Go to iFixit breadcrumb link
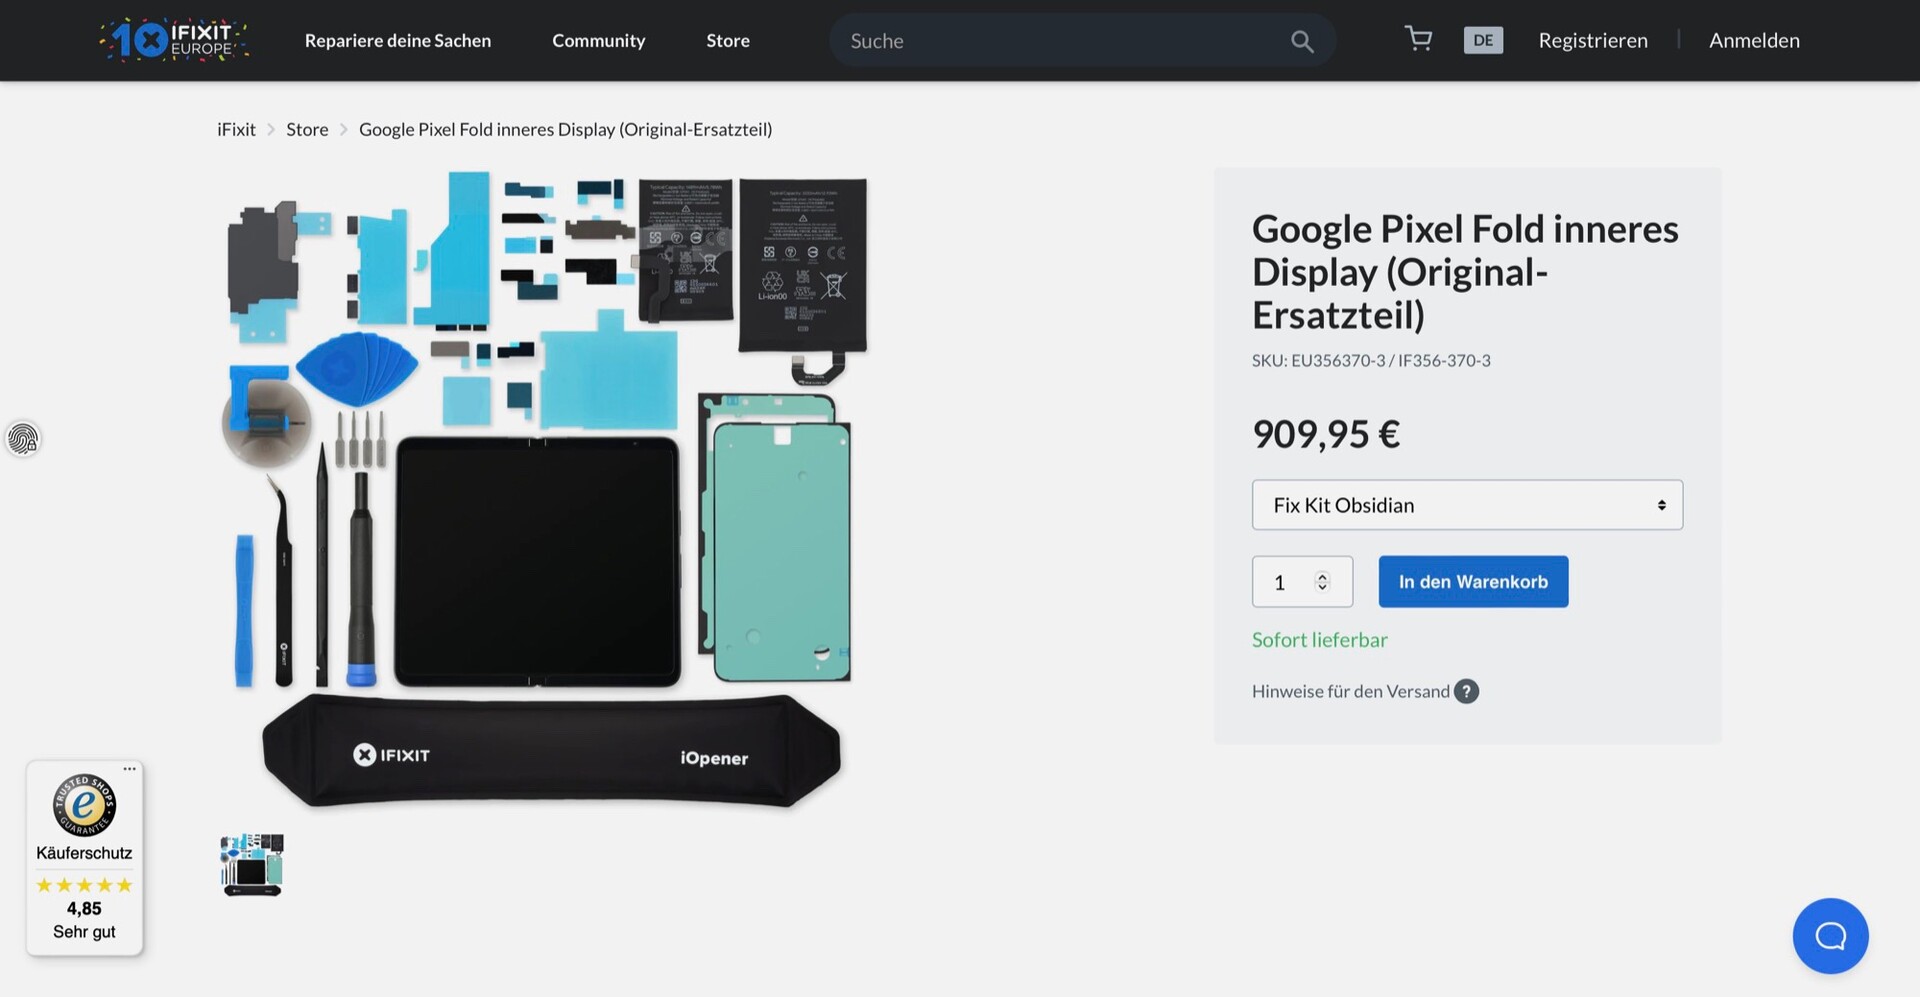 click(x=236, y=129)
